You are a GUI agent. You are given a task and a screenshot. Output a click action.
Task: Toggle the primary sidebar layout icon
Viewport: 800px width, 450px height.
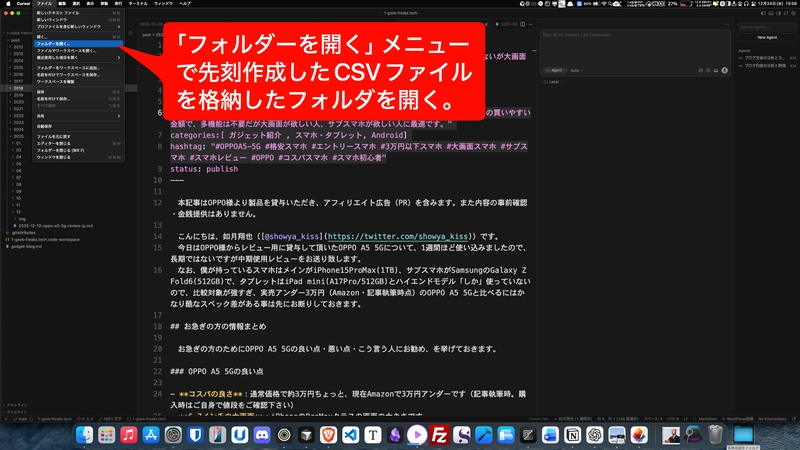(764, 13)
